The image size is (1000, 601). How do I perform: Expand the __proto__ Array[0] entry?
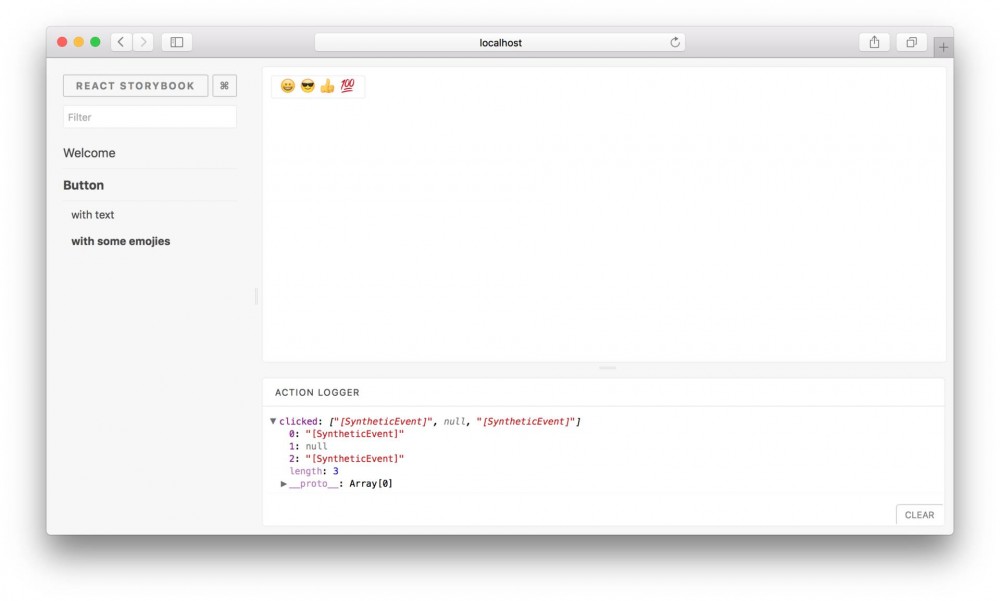click(x=284, y=484)
